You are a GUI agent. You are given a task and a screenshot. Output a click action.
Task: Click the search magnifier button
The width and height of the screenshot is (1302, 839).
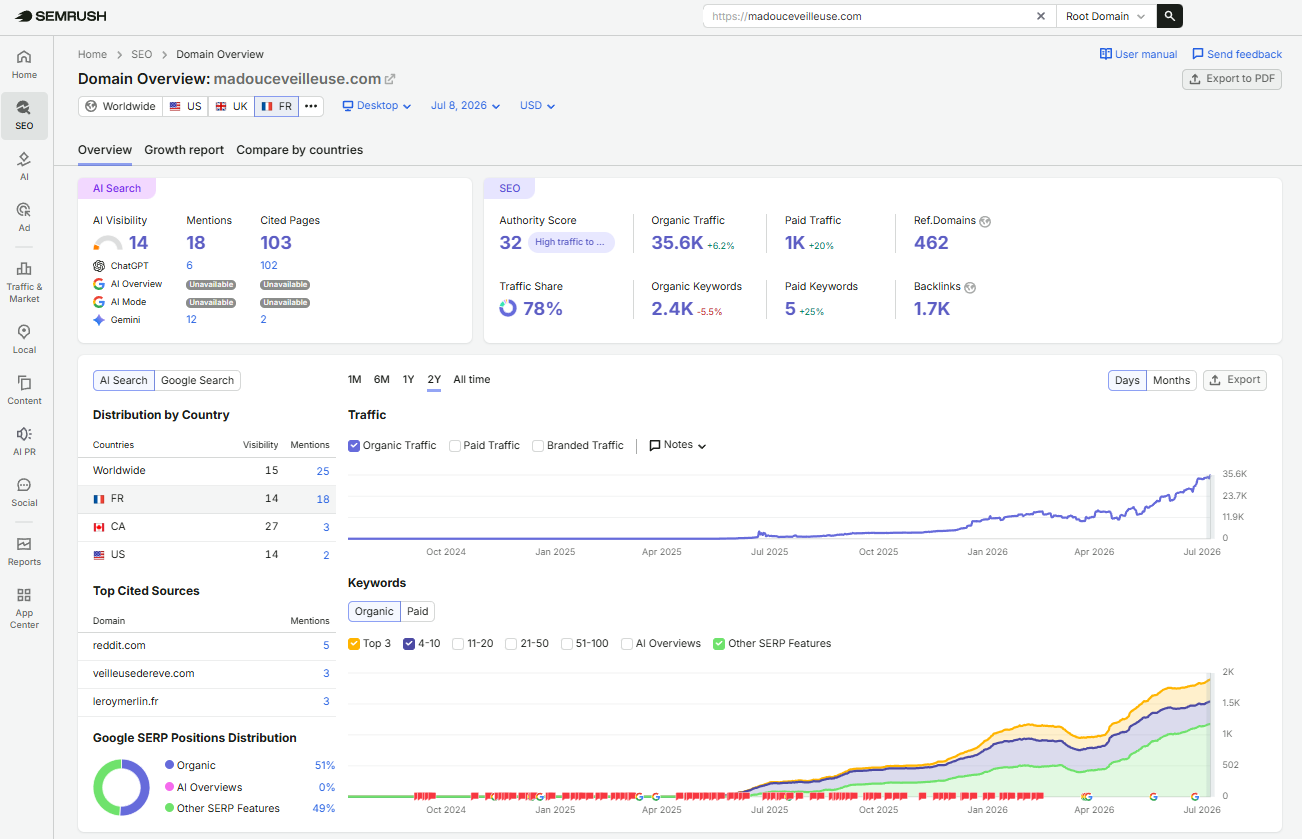1169,16
